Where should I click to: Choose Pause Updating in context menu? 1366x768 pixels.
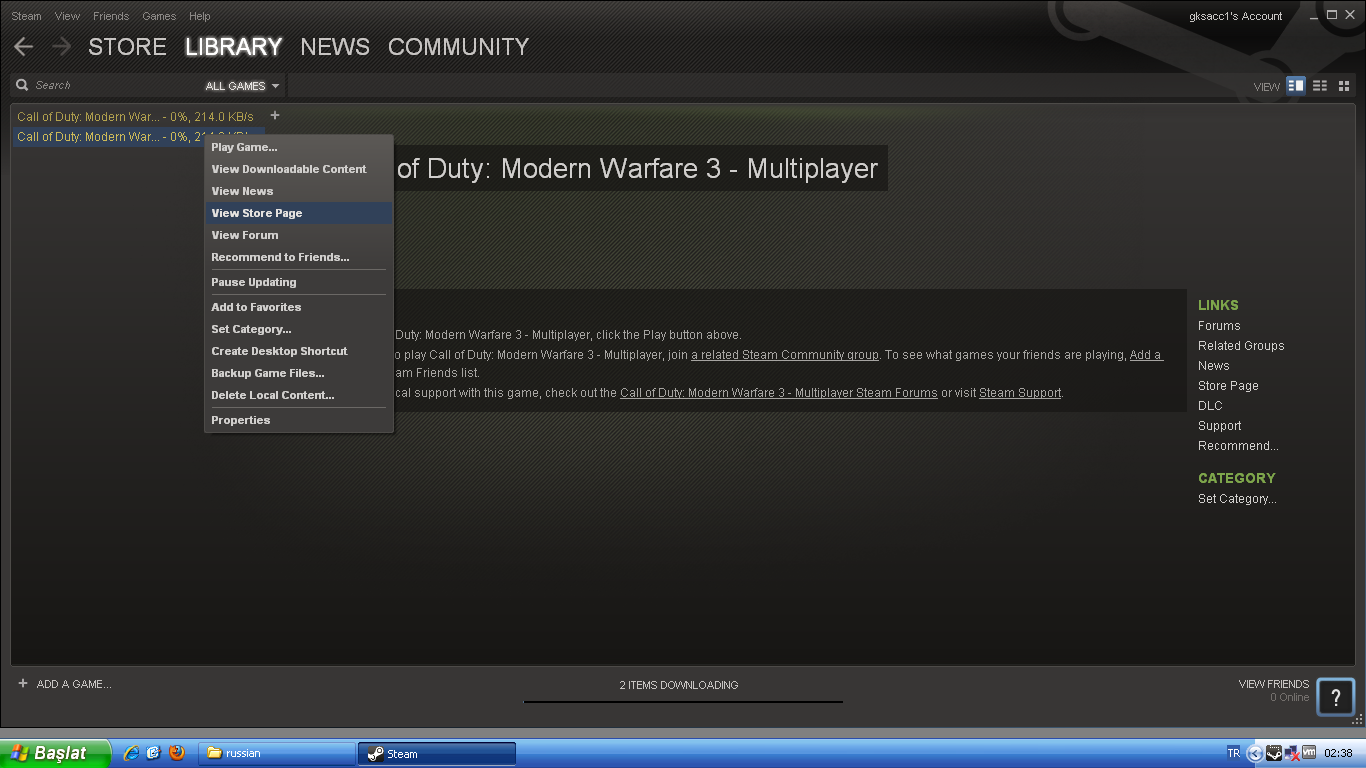[298, 282]
